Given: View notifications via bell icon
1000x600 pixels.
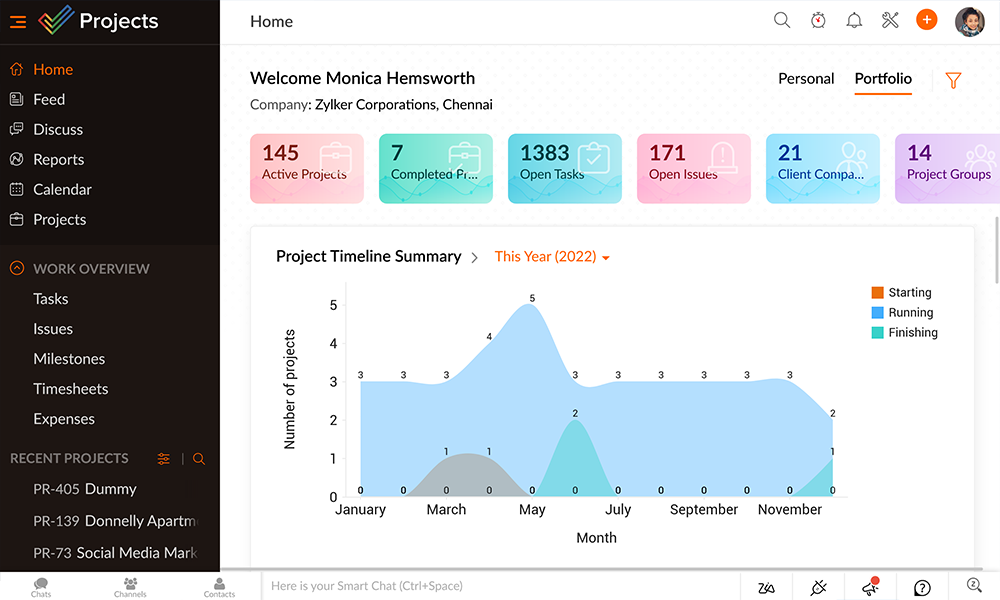Looking at the screenshot, I should tap(854, 19).
